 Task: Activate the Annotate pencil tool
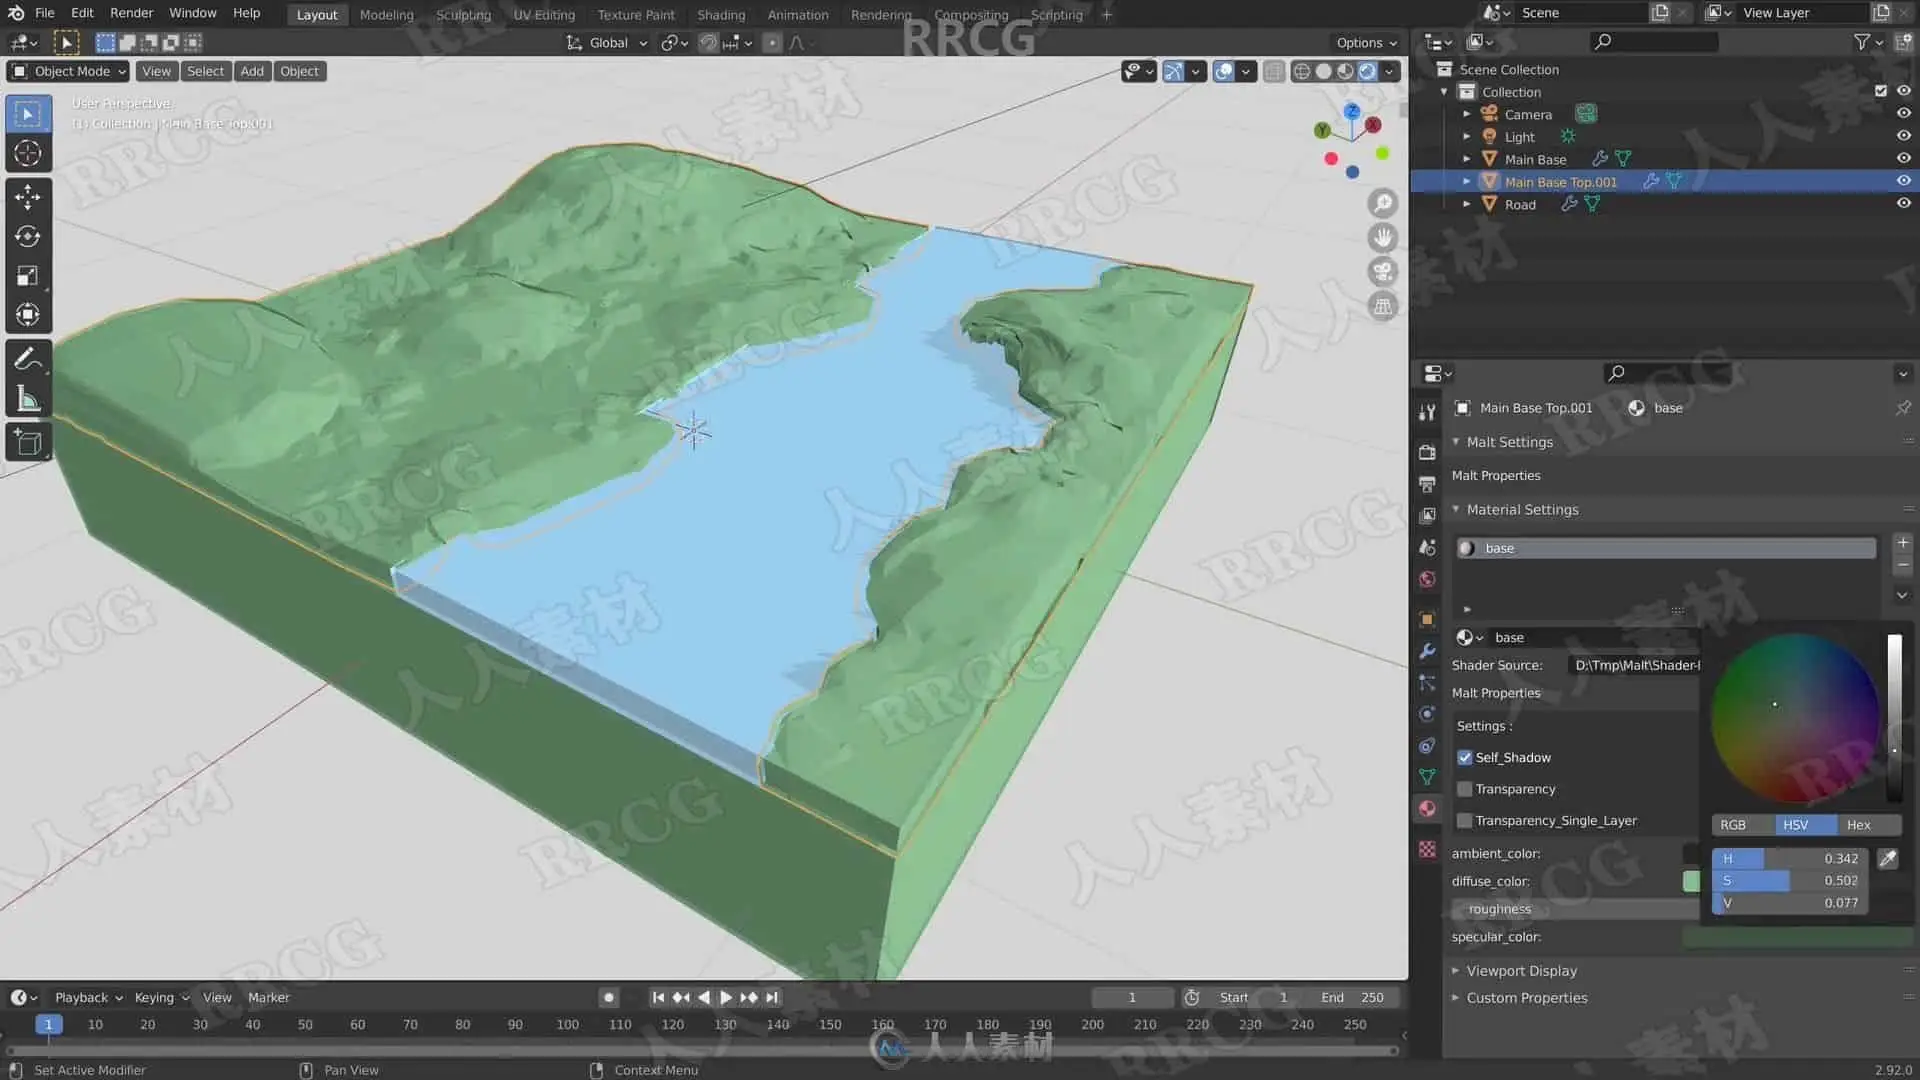[28, 358]
